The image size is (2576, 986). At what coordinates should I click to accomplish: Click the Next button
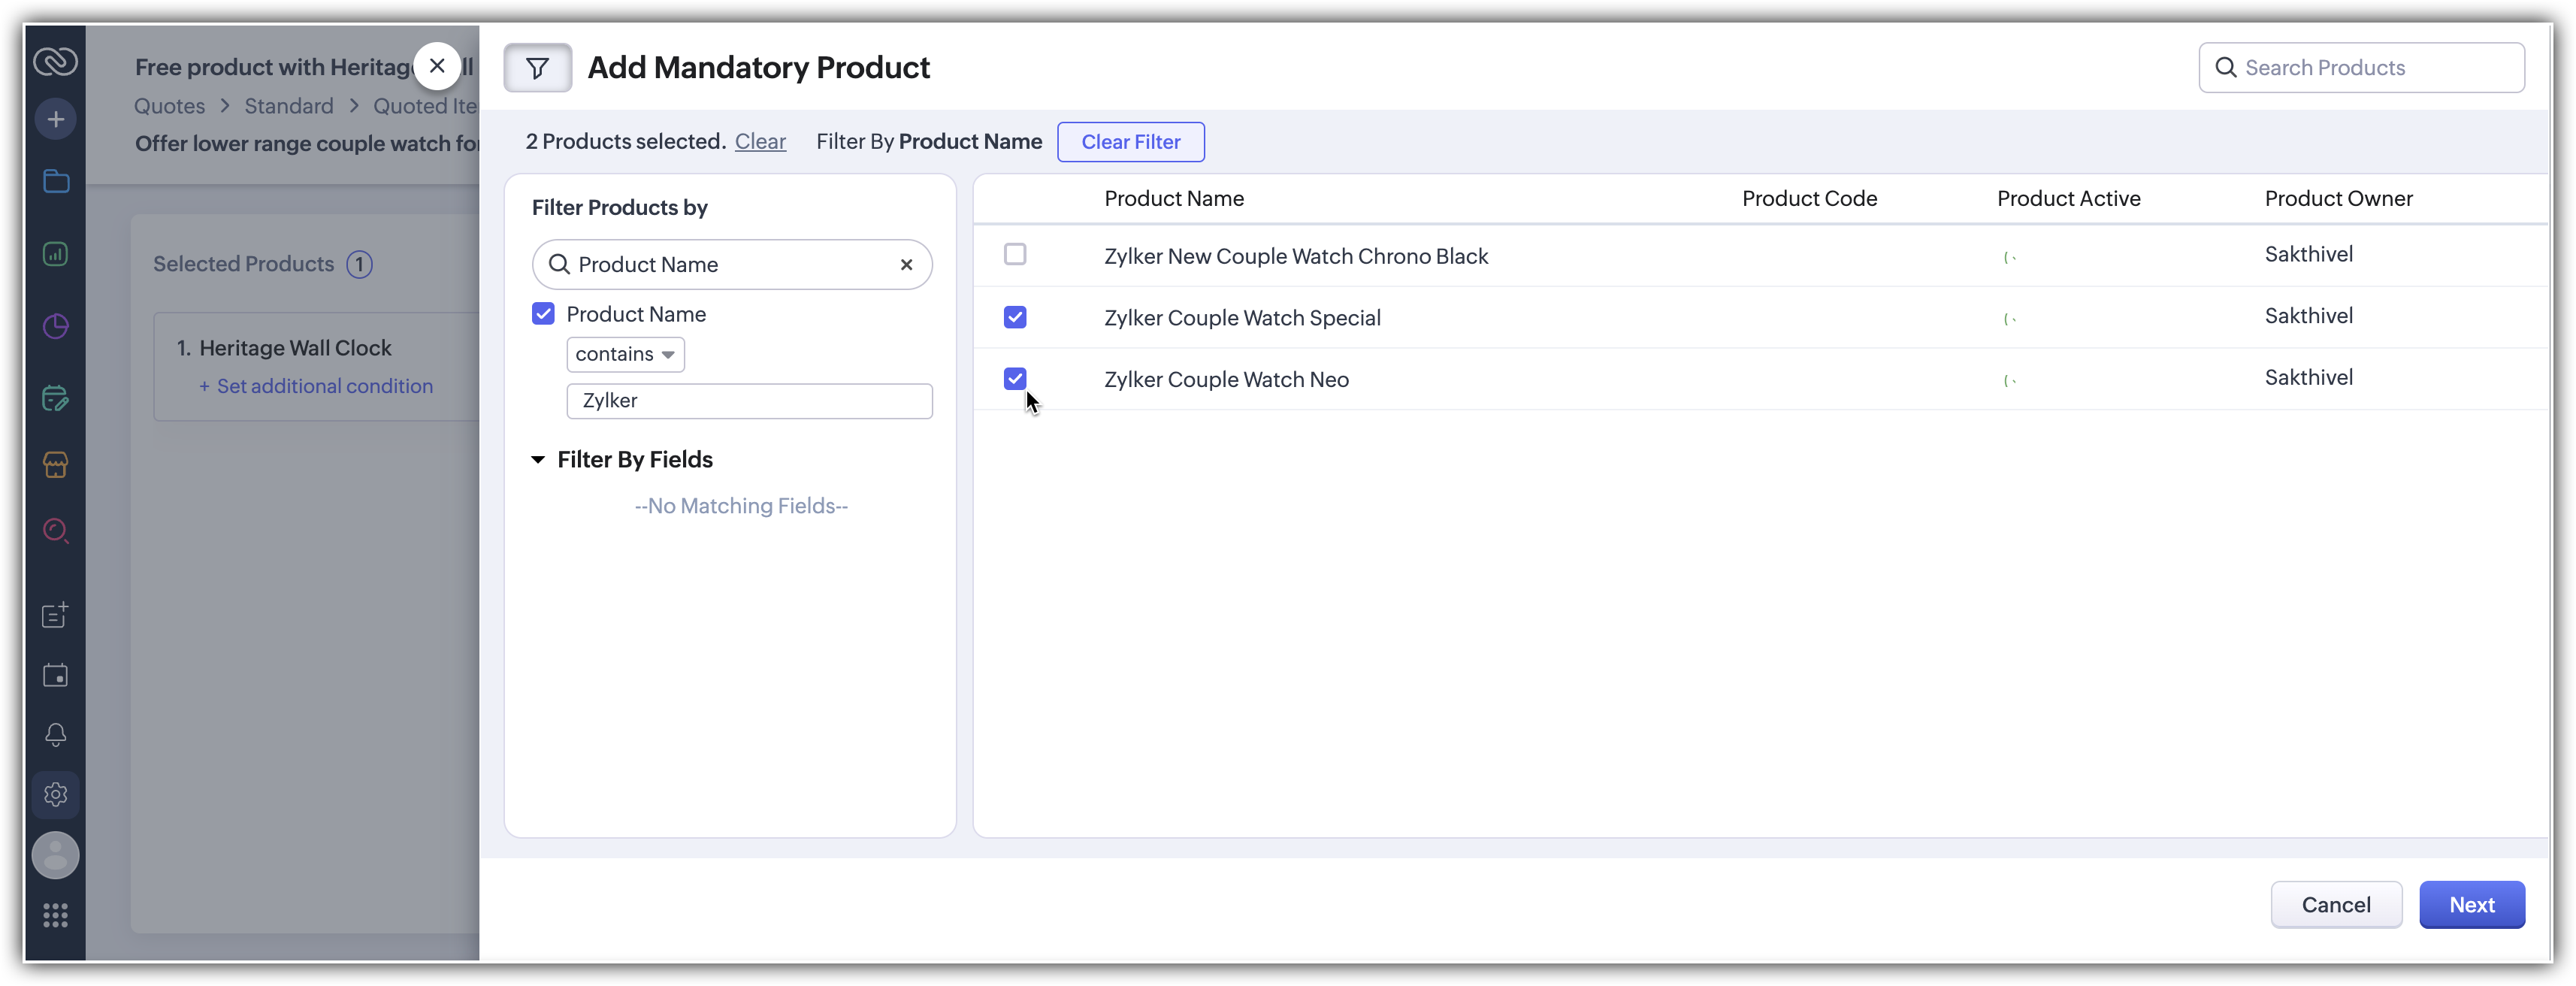click(x=2471, y=905)
